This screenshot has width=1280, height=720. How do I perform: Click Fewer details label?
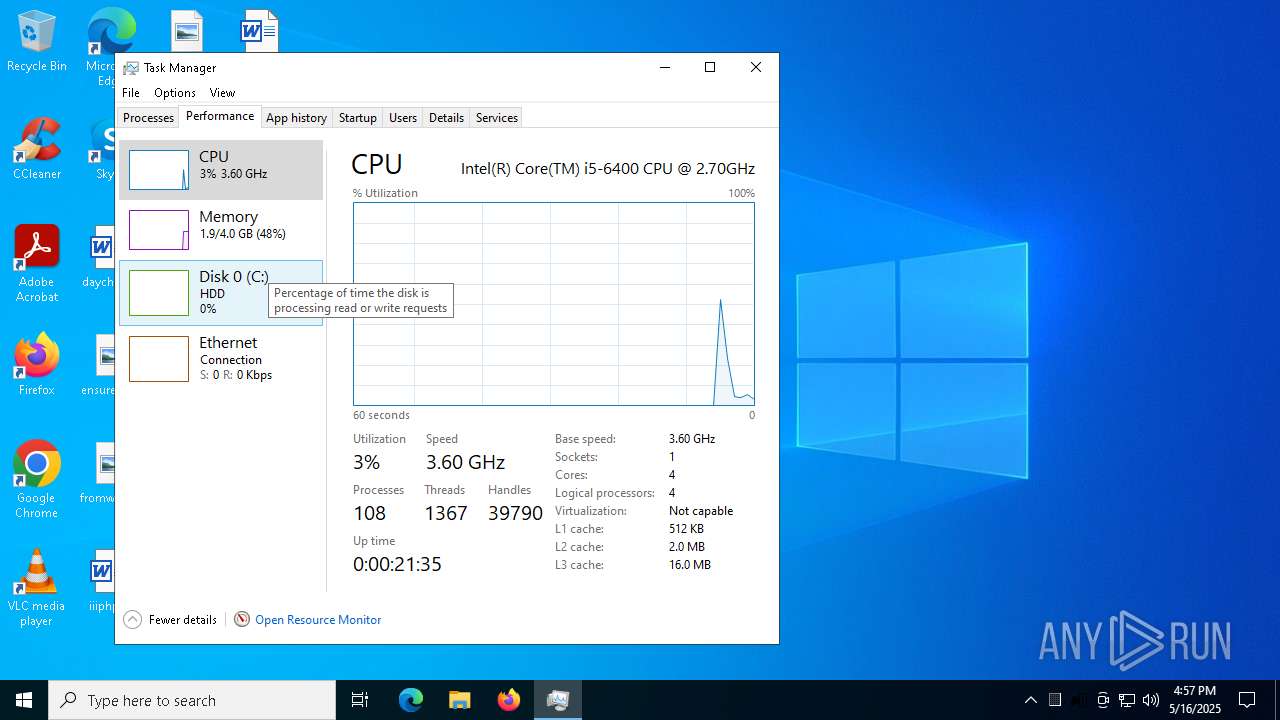(182, 620)
